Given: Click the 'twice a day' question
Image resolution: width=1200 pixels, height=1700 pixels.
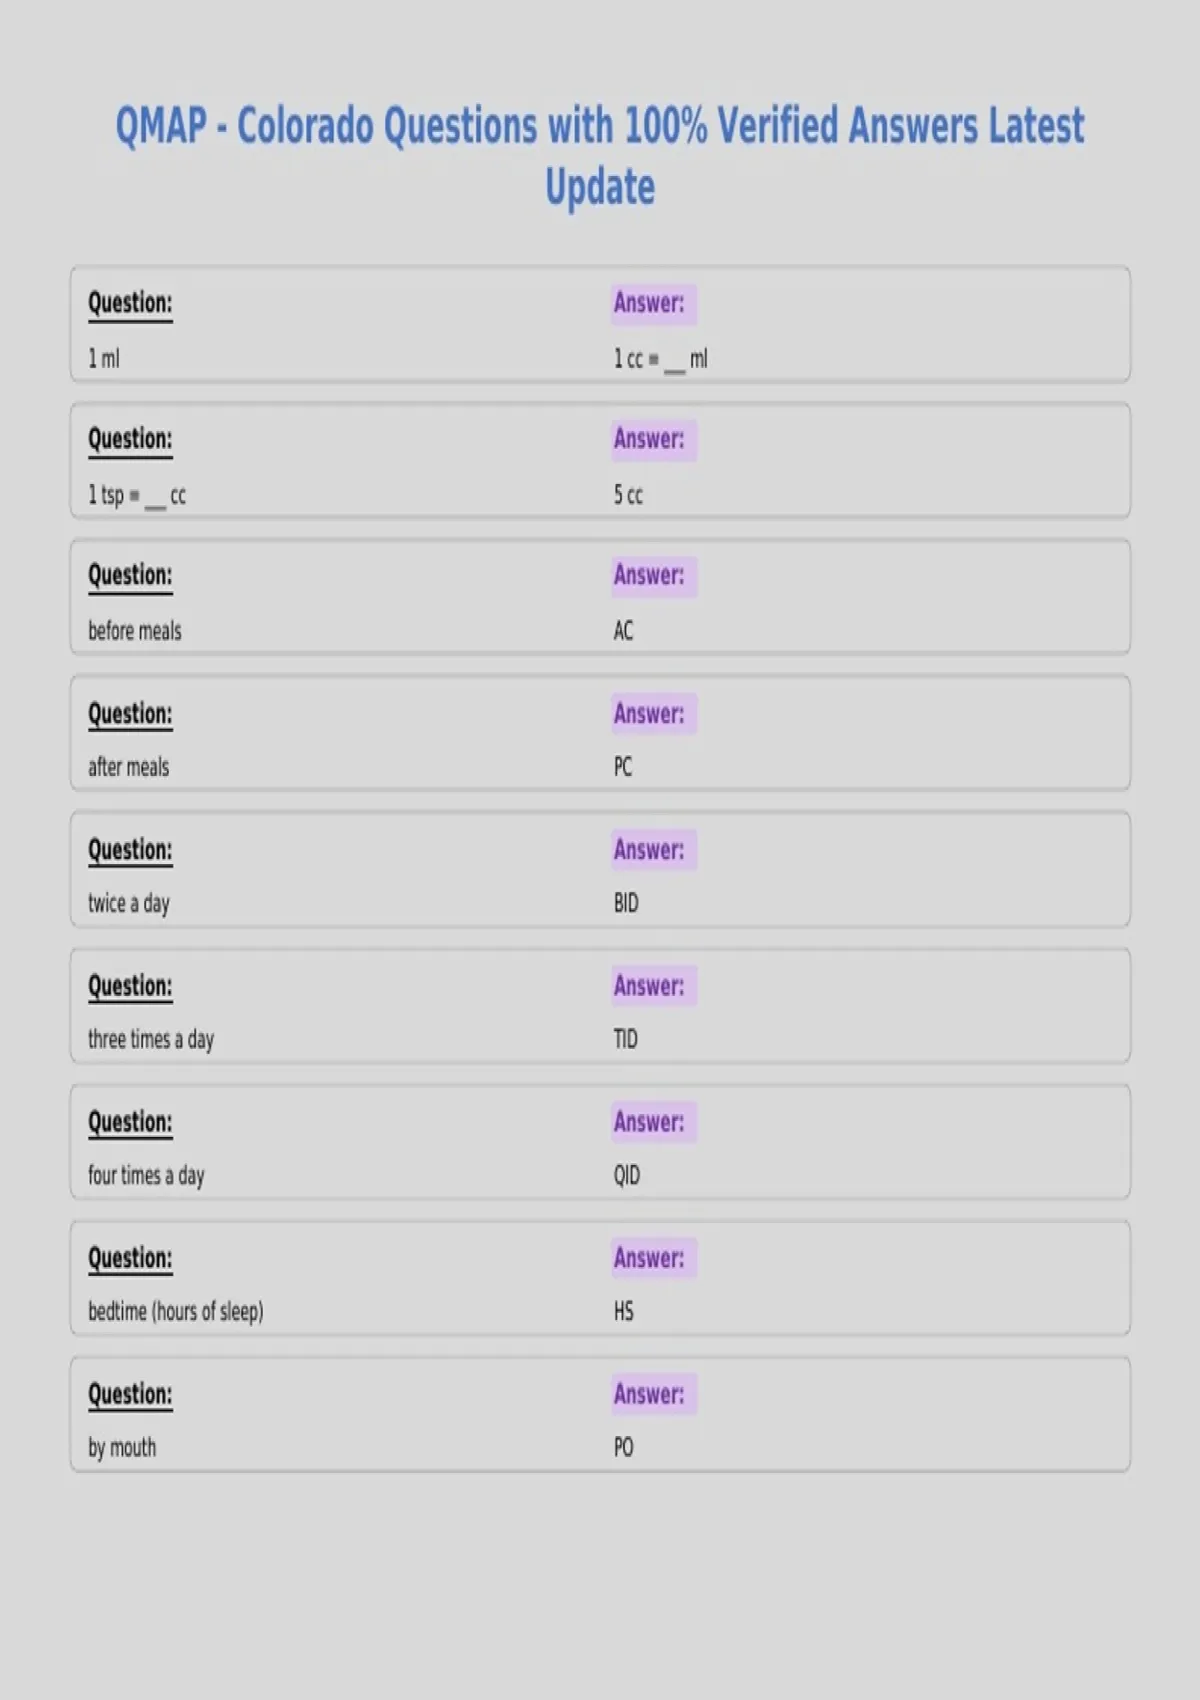Looking at the screenshot, I should [129, 903].
